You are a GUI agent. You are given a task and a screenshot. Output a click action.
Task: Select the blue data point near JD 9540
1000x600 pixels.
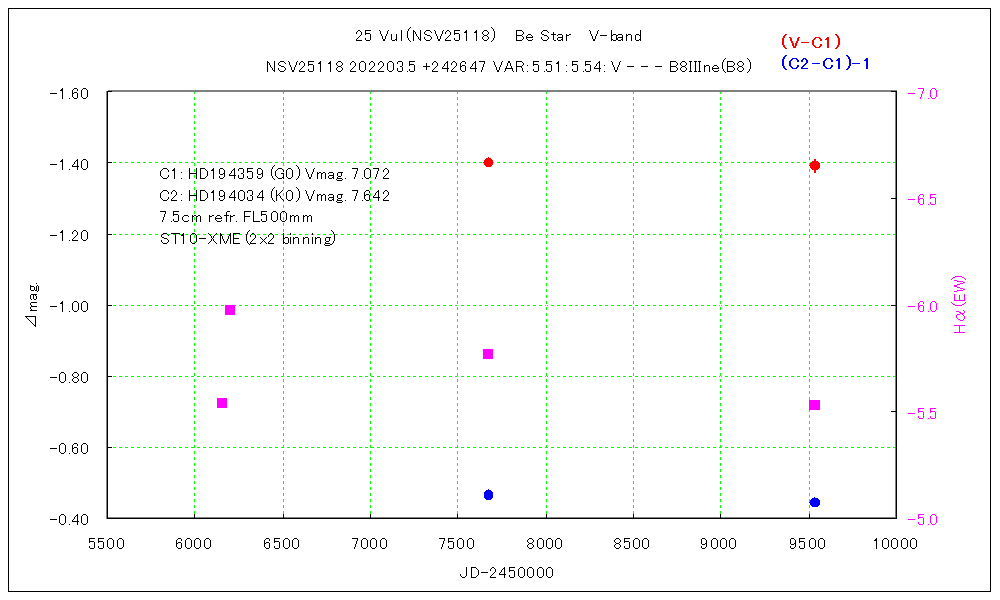pyautogui.click(x=815, y=502)
